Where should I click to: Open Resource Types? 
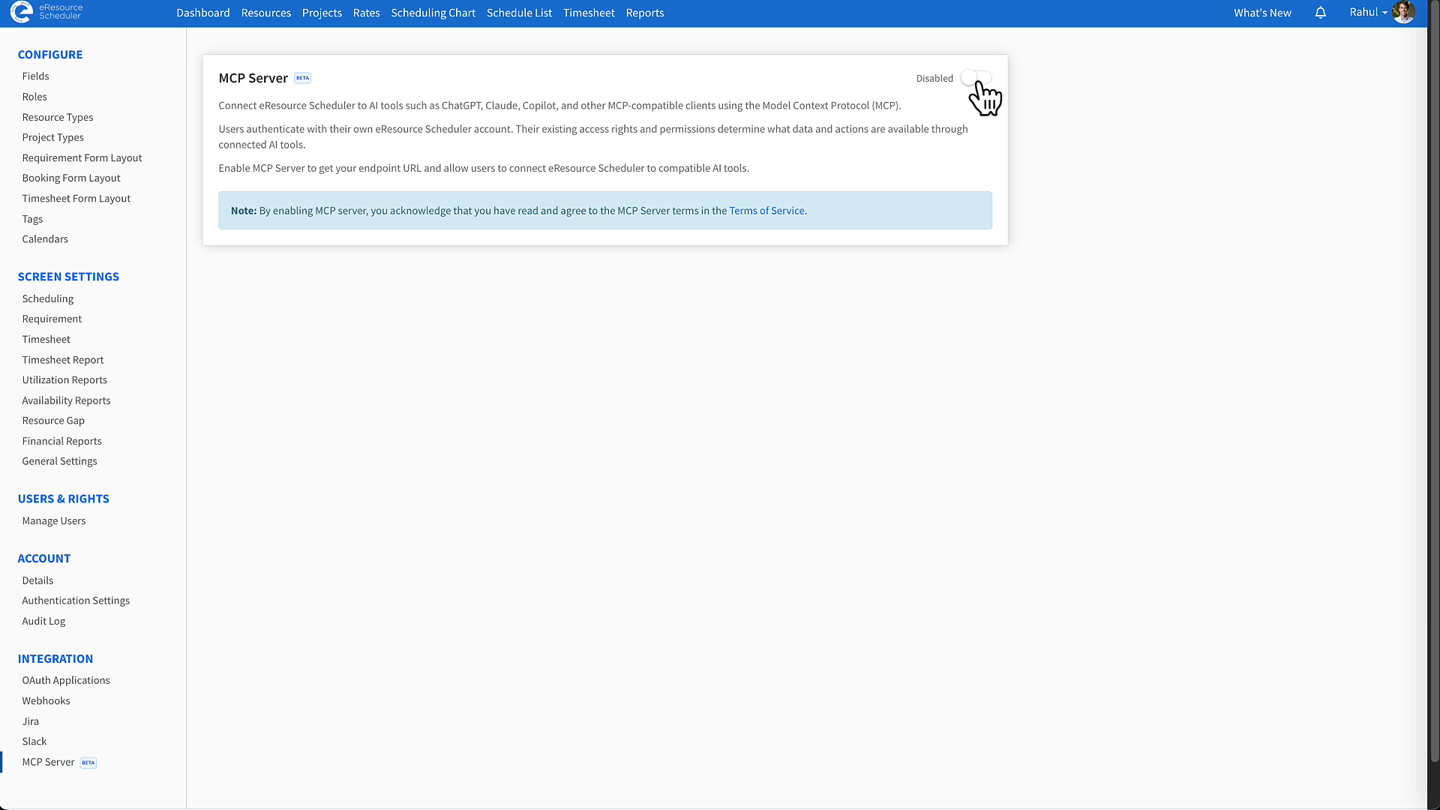tap(57, 117)
